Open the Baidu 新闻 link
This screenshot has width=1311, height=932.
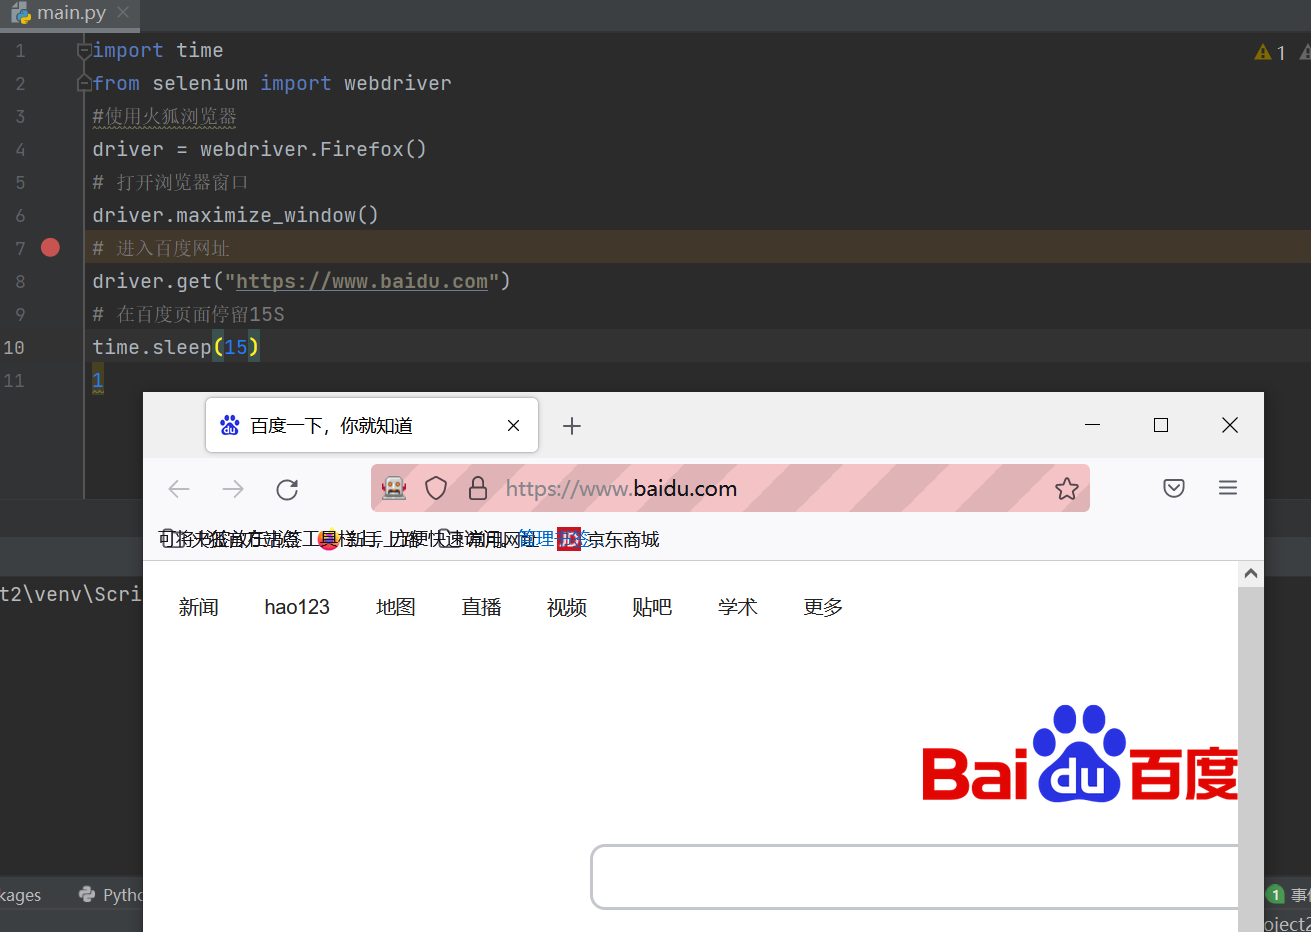[198, 607]
